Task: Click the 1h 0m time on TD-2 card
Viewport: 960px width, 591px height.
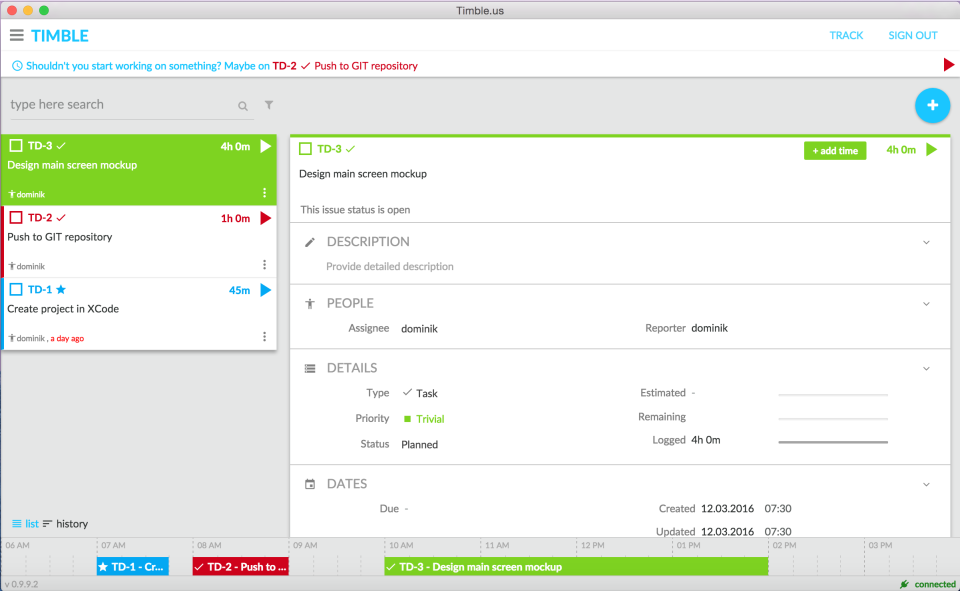Action: [x=235, y=218]
